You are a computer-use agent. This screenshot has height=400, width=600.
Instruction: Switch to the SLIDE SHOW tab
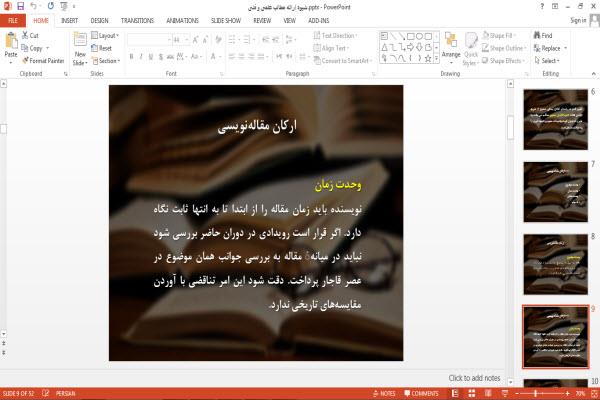[x=226, y=21]
